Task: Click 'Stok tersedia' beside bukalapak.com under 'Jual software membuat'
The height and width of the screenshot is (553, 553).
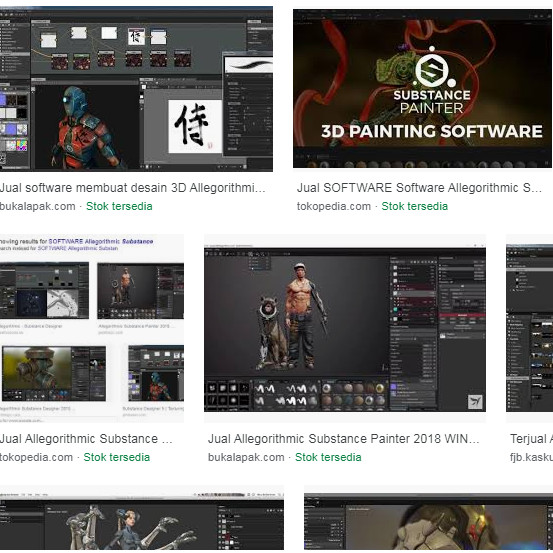Action: tap(119, 206)
